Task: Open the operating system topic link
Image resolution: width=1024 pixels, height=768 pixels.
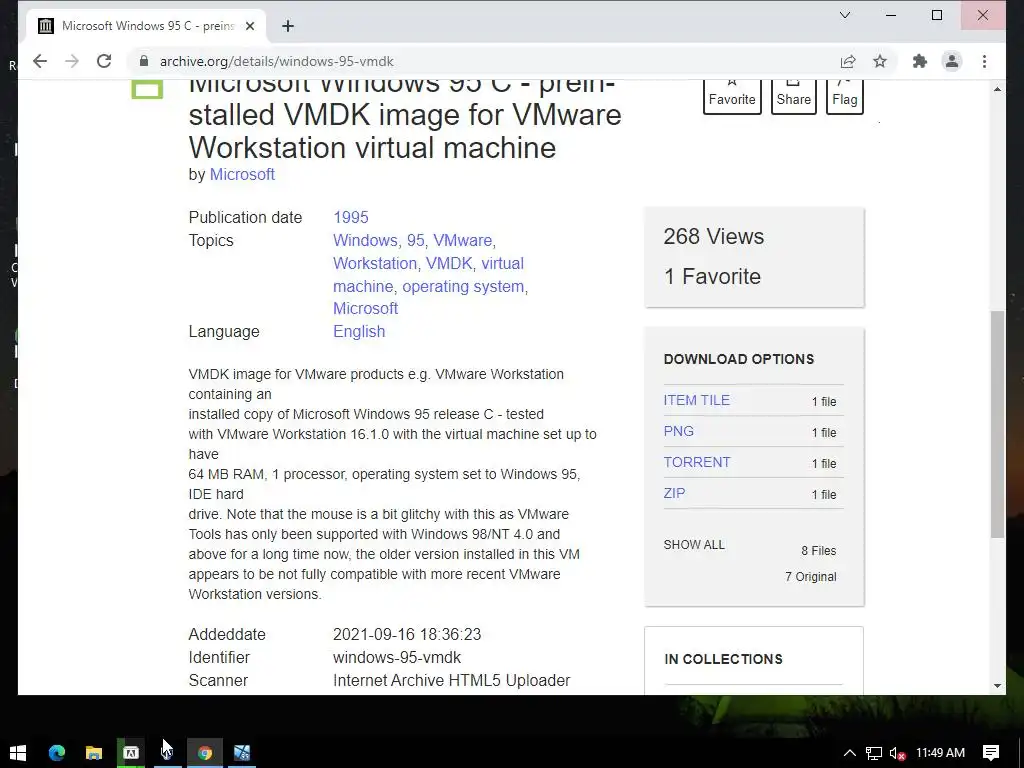Action: [463, 286]
